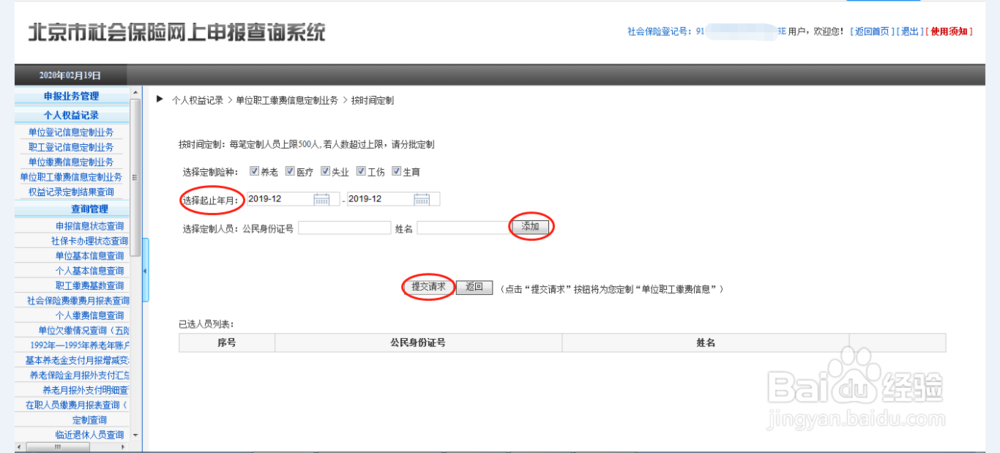Toggle the 生育 insurance checkbox
The width and height of the screenshot is (1000, 453).
tap(397, 171)
